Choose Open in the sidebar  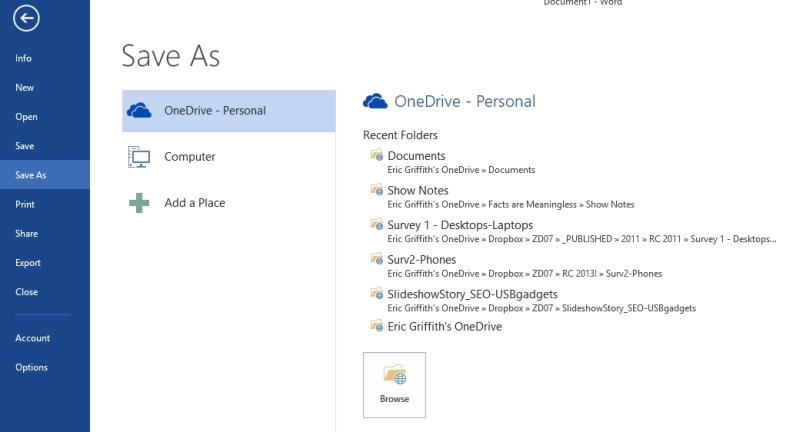(x=26, y=117)
